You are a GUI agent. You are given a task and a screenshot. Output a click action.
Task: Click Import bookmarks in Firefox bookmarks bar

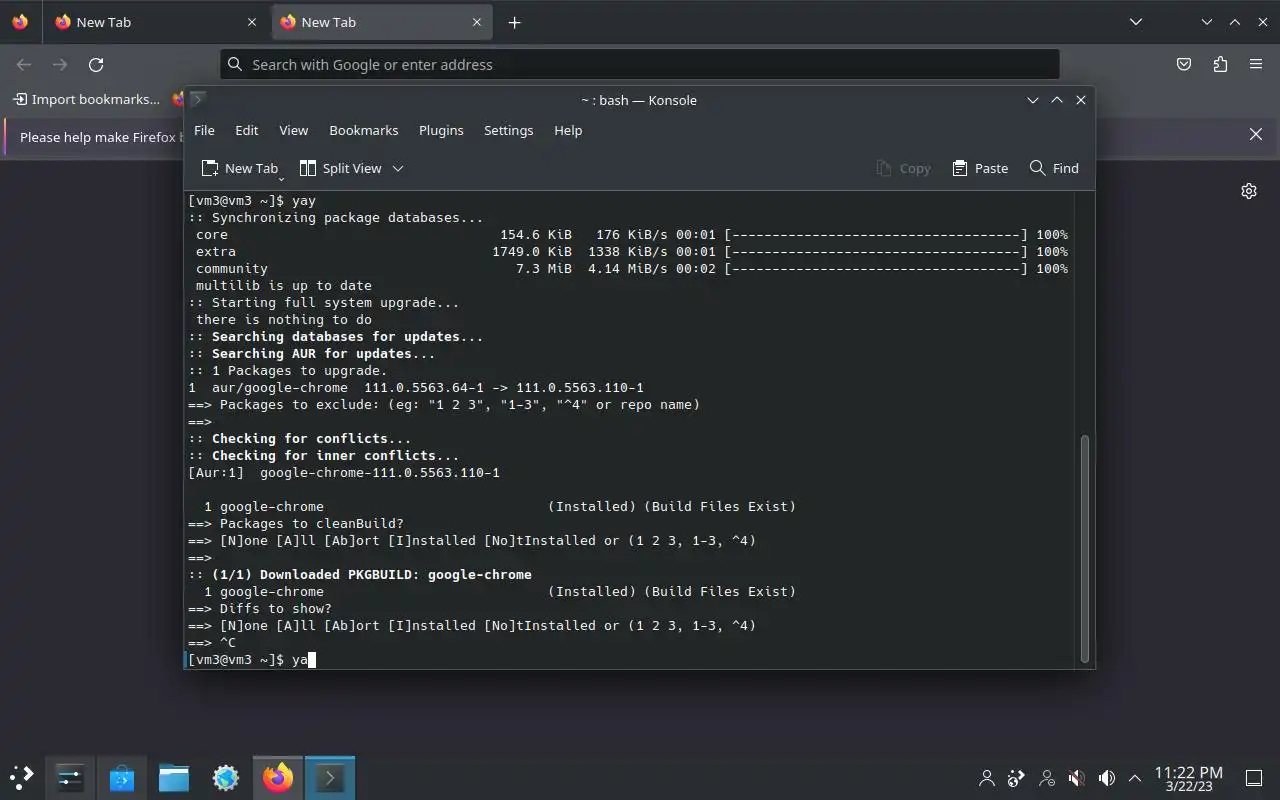86,99
